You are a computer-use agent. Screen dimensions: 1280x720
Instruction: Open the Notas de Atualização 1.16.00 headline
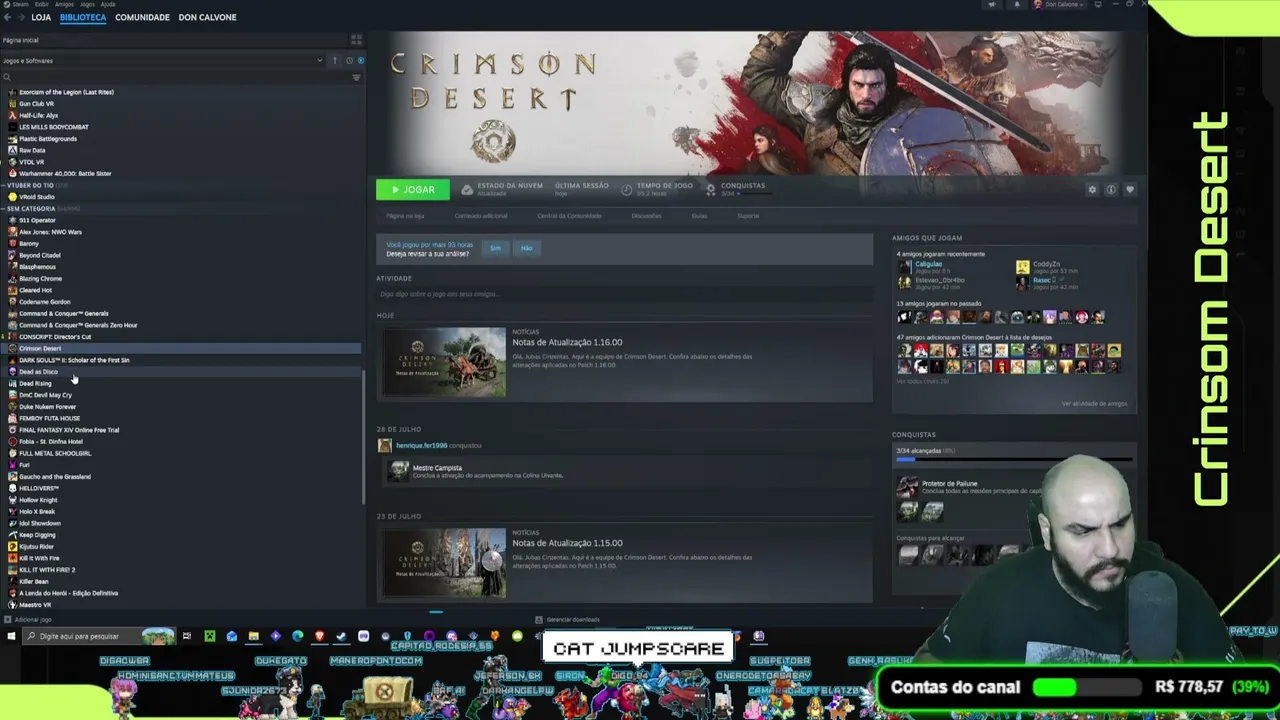pos(567,342)
